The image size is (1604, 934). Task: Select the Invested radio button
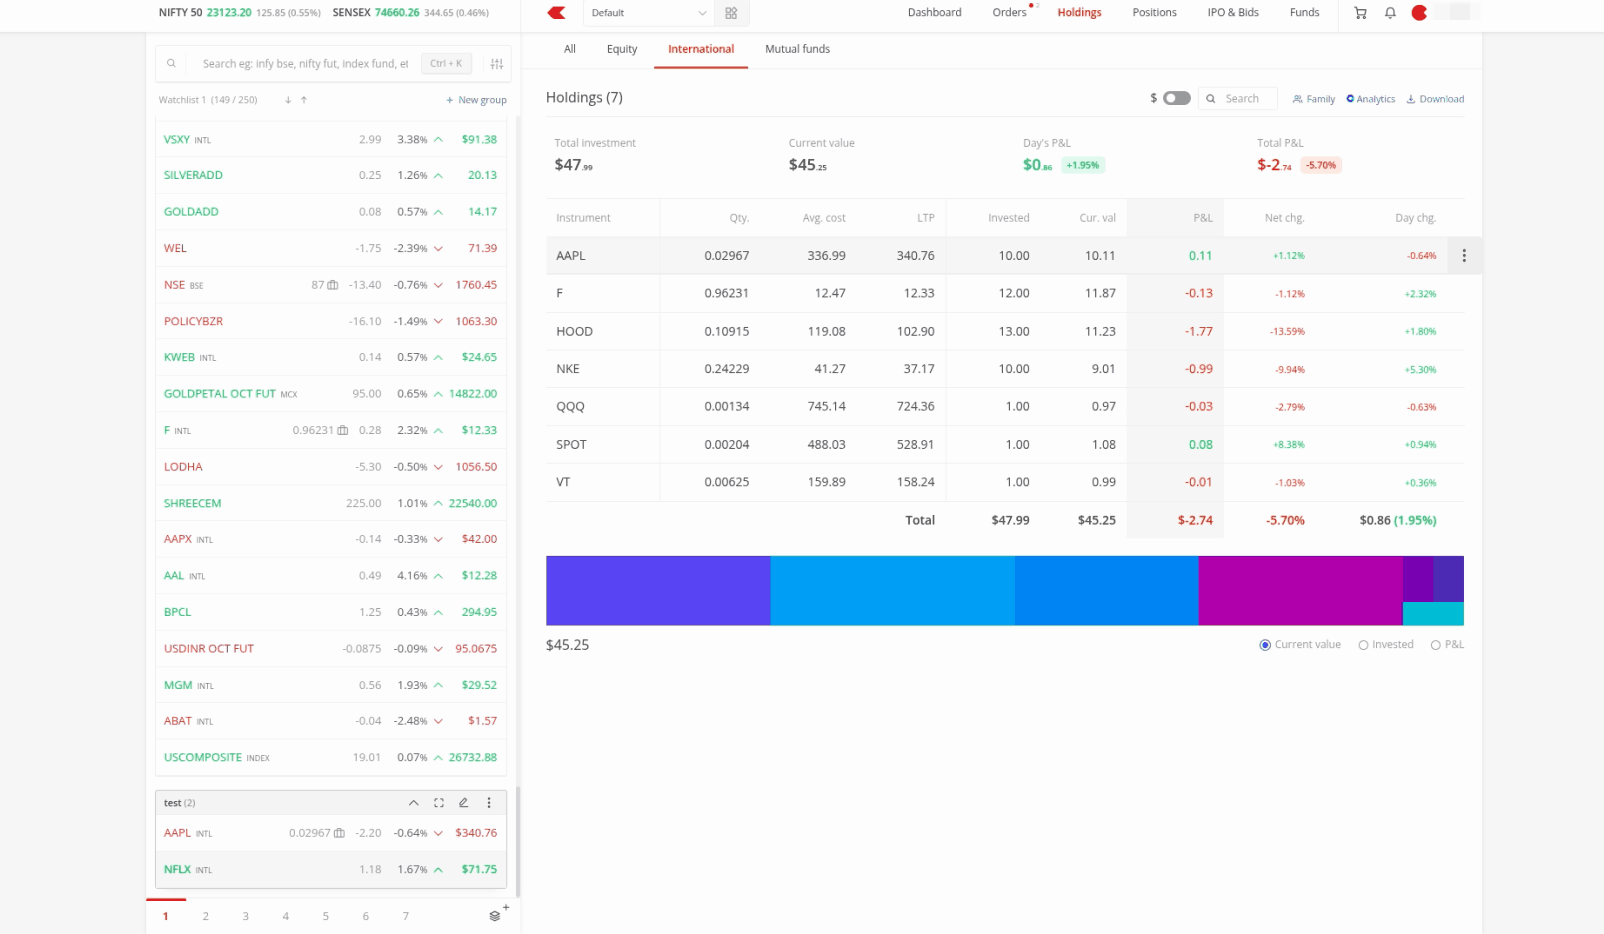point(1363,645)
